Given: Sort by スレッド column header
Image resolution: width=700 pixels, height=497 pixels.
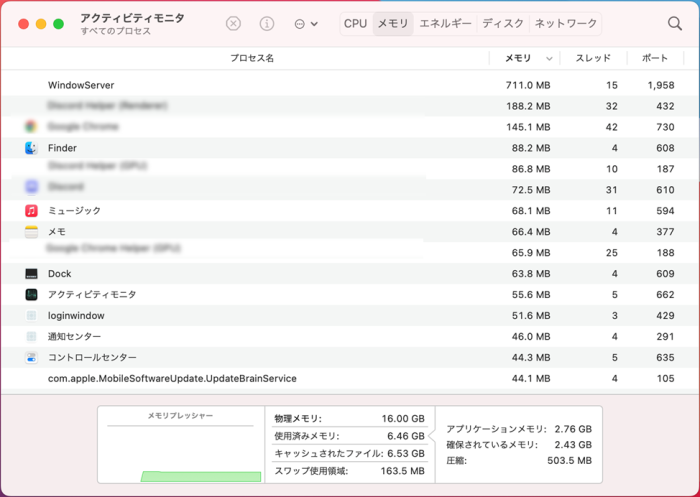Looking at the screenshot, I should point(593,59).
